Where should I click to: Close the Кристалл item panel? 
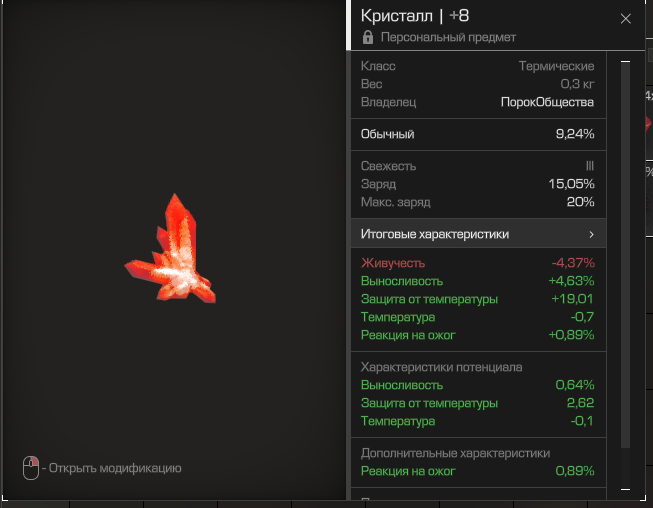626,19
